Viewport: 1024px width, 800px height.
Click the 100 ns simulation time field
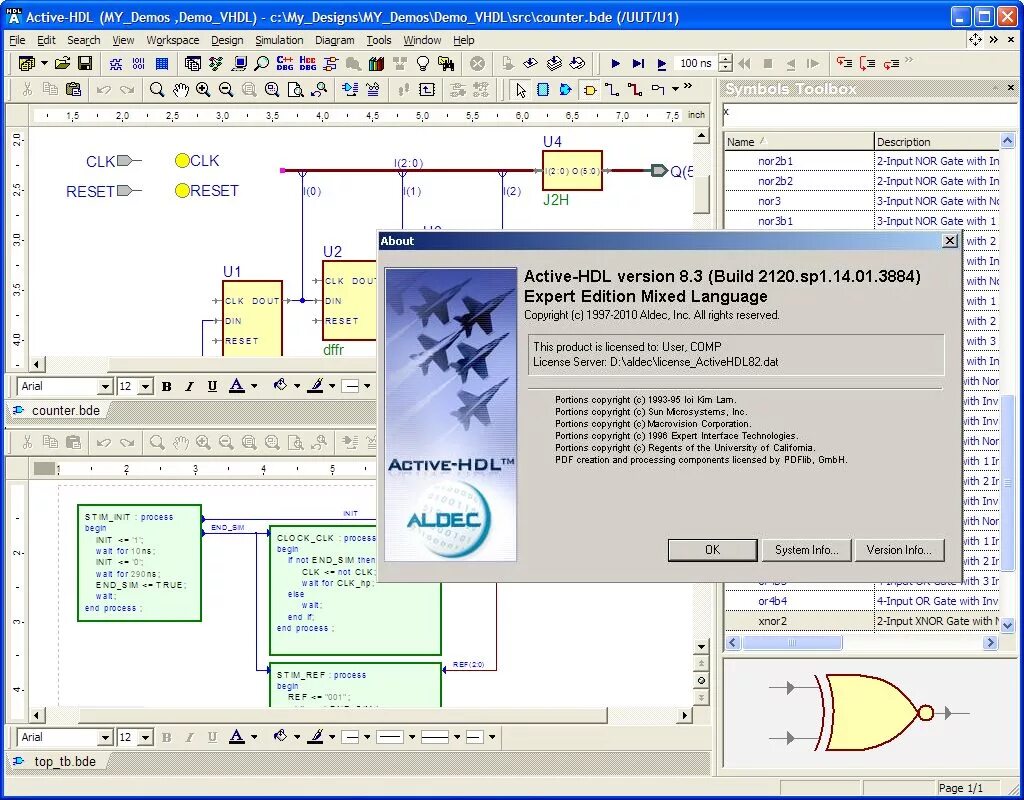695,63
